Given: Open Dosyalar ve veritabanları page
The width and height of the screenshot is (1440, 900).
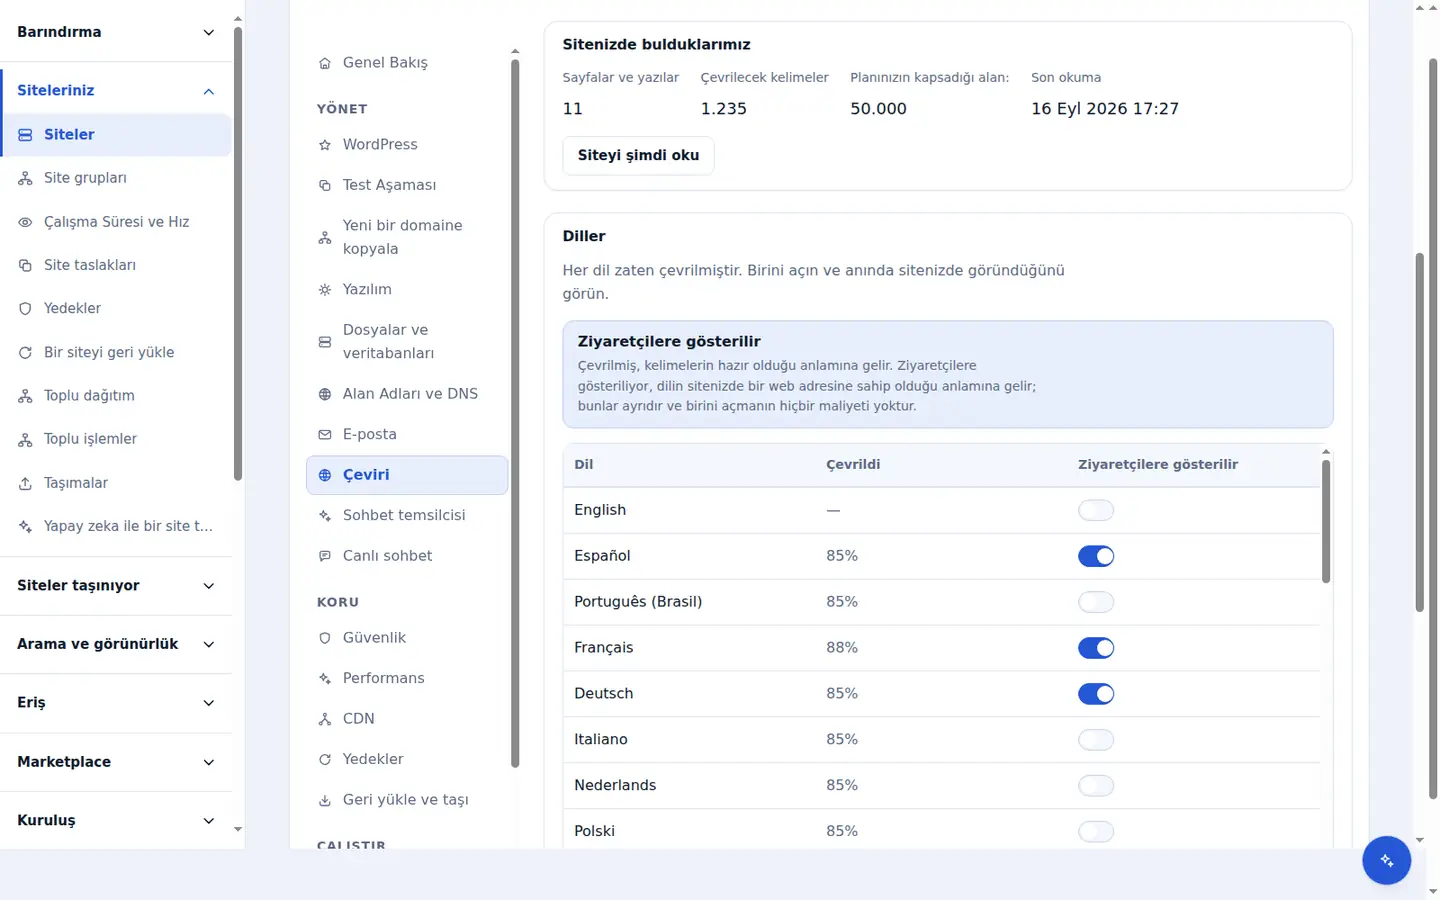Looking at the screenshot, I should click(x=407, y=341).
